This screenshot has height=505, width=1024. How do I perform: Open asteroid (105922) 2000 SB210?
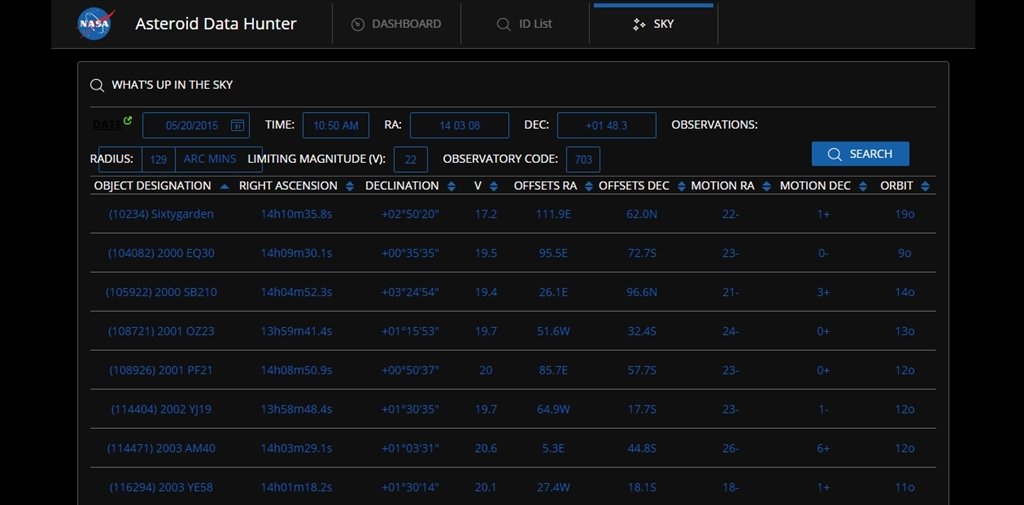pos(161,292)
